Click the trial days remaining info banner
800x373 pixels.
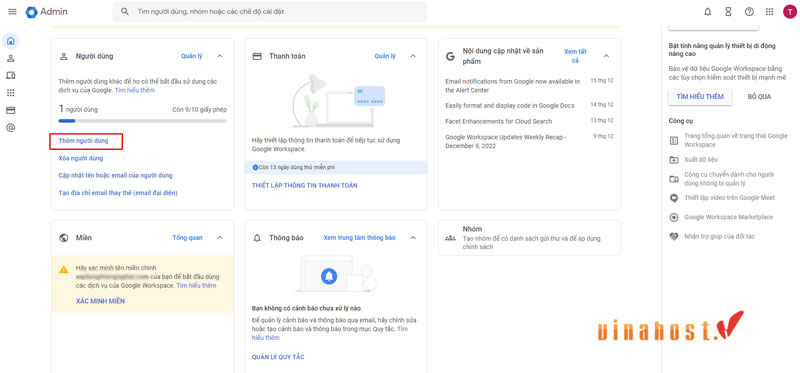click(336, 167)
